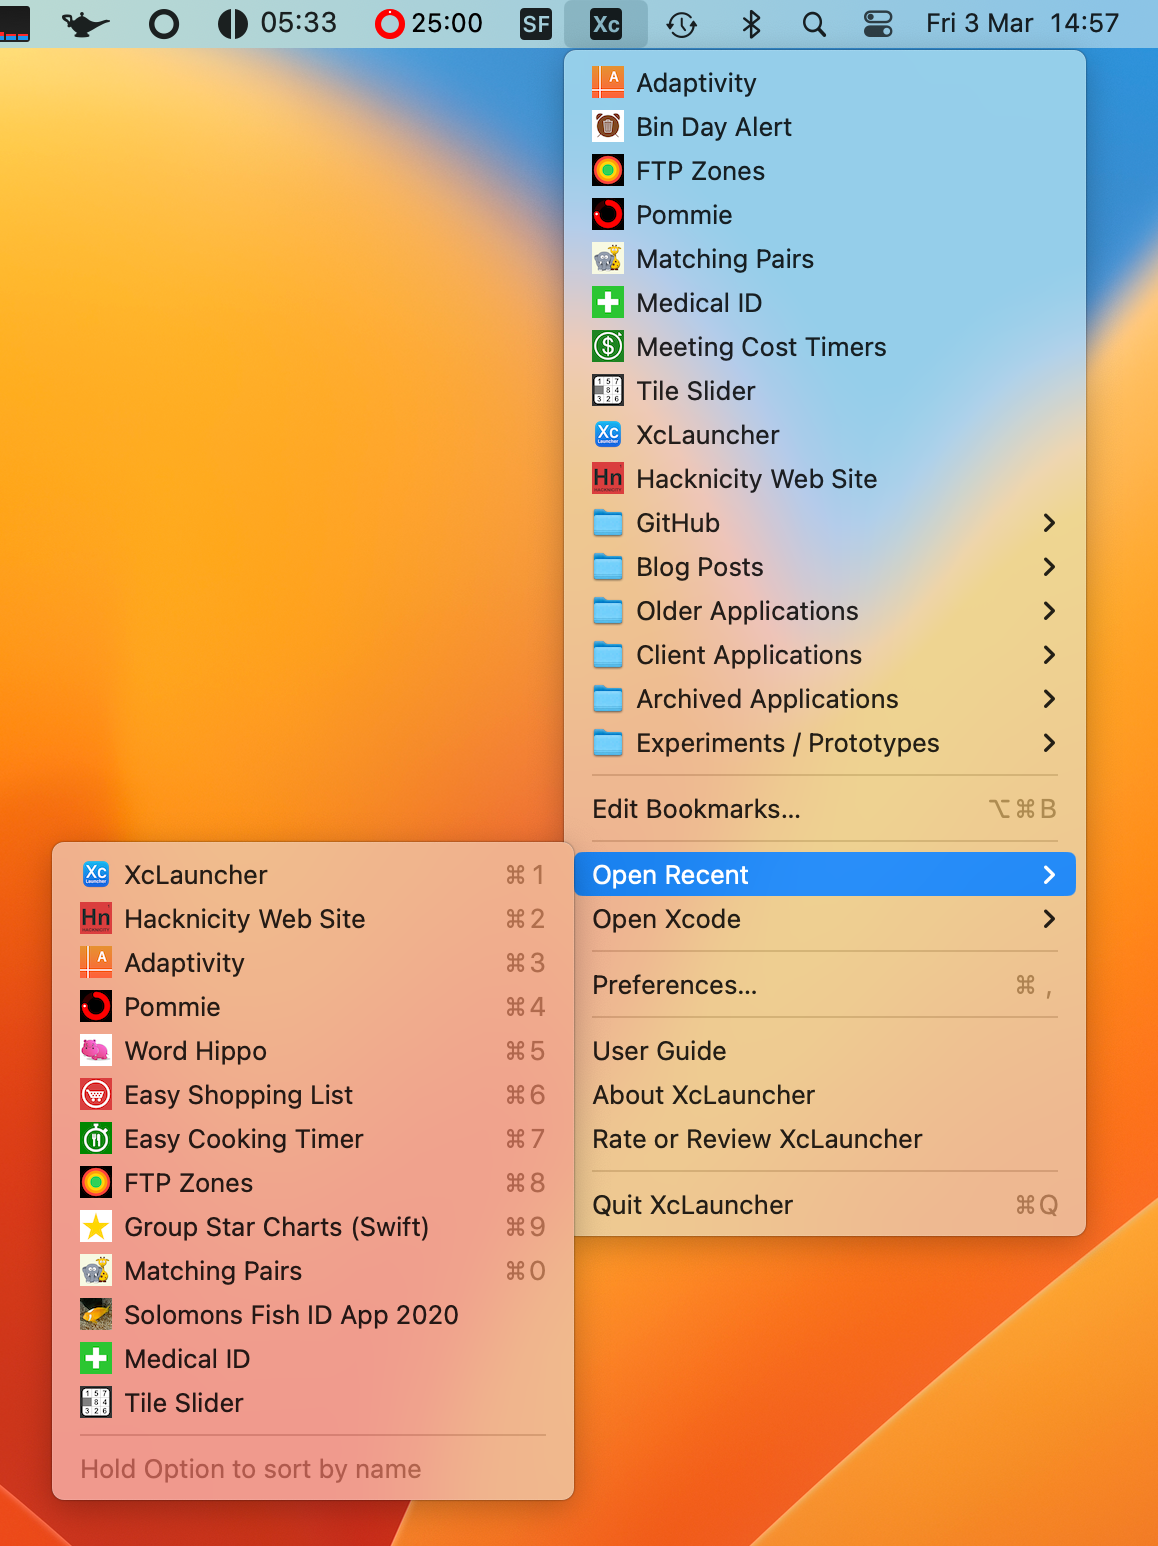
Task: Choose Preferences… from the menu
Action: pyautogui.click(x=674, y=985)
